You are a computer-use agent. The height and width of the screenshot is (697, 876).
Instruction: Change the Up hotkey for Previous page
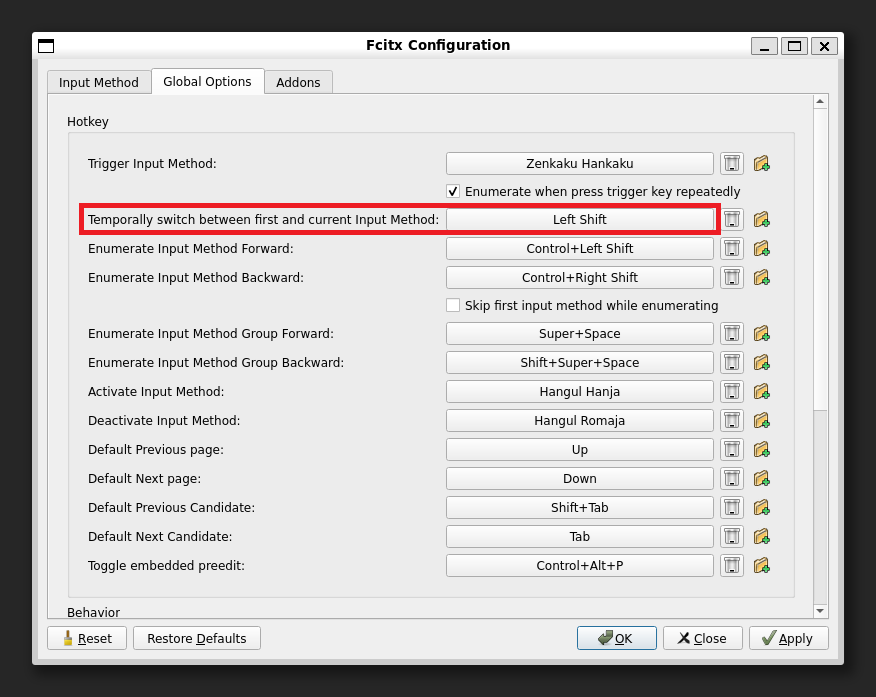(x=580, y=450)
